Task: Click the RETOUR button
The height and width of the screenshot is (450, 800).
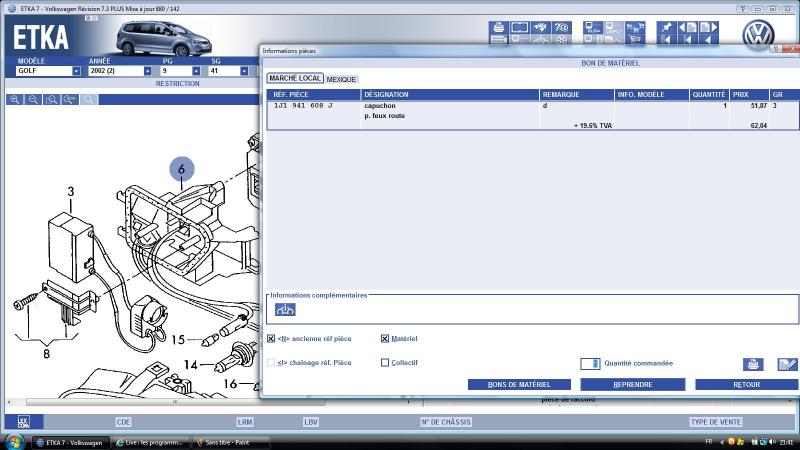Action: (746, 385)
